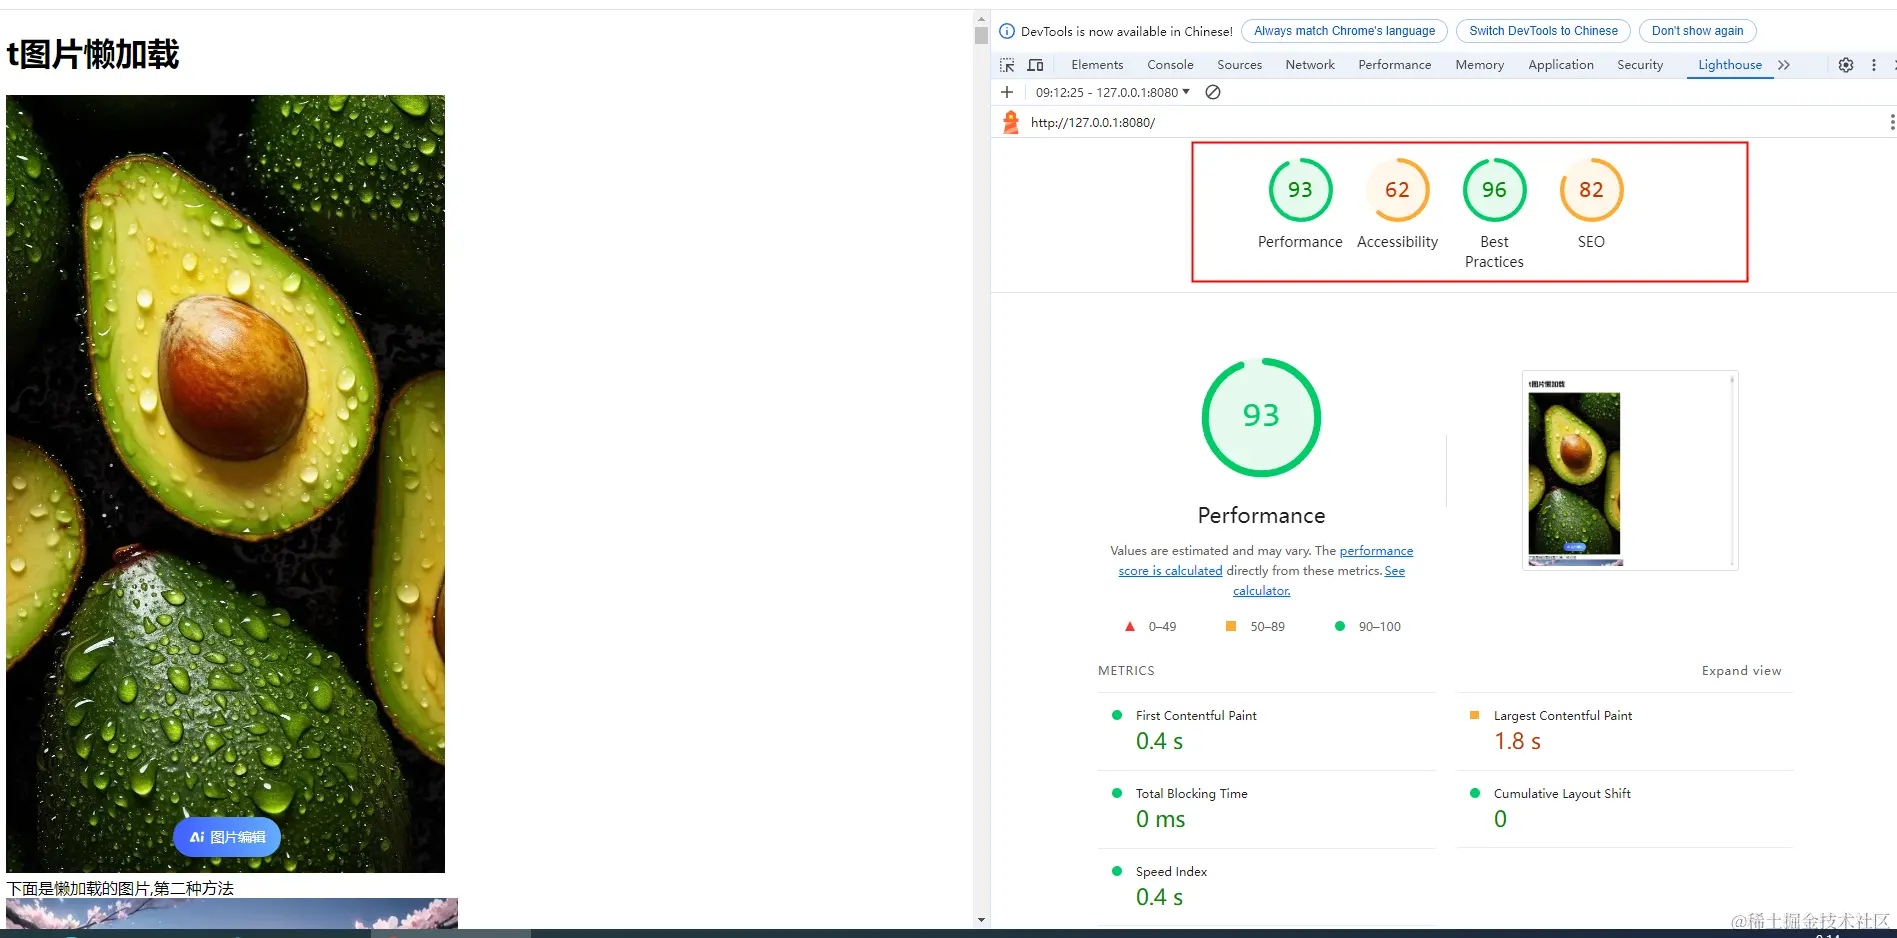This screenshot has width=1897, height=938.
Task: Open Lighthouse report tools three-dot menu
Action: click(x=1891, y=122)
